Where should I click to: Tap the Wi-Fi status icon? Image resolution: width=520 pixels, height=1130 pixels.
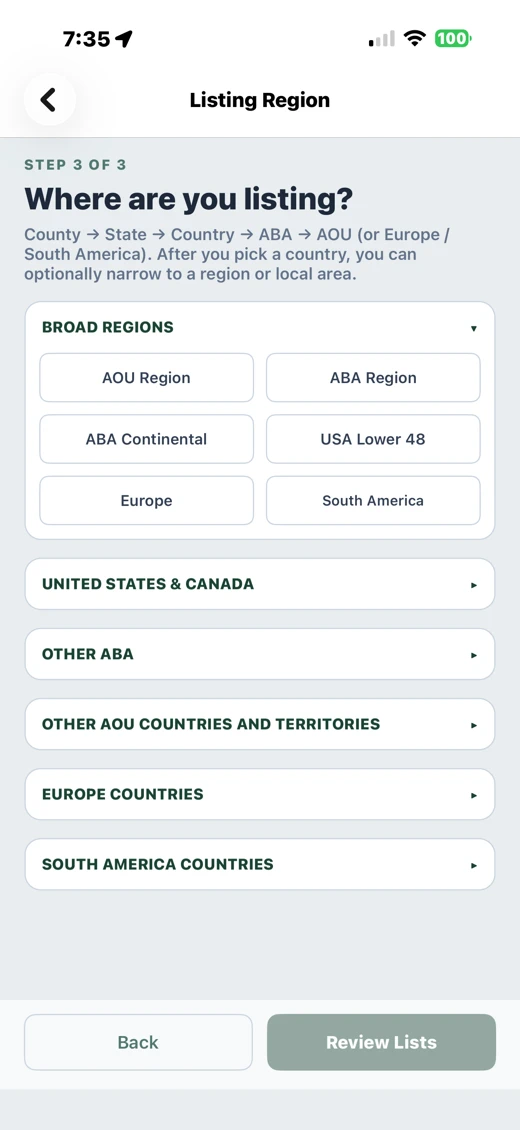click(414, 38)
